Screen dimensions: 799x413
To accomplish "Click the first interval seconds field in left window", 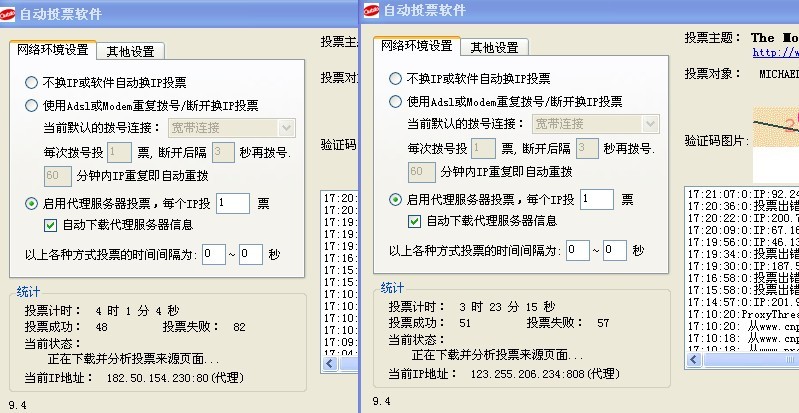I will pos(213,255).
